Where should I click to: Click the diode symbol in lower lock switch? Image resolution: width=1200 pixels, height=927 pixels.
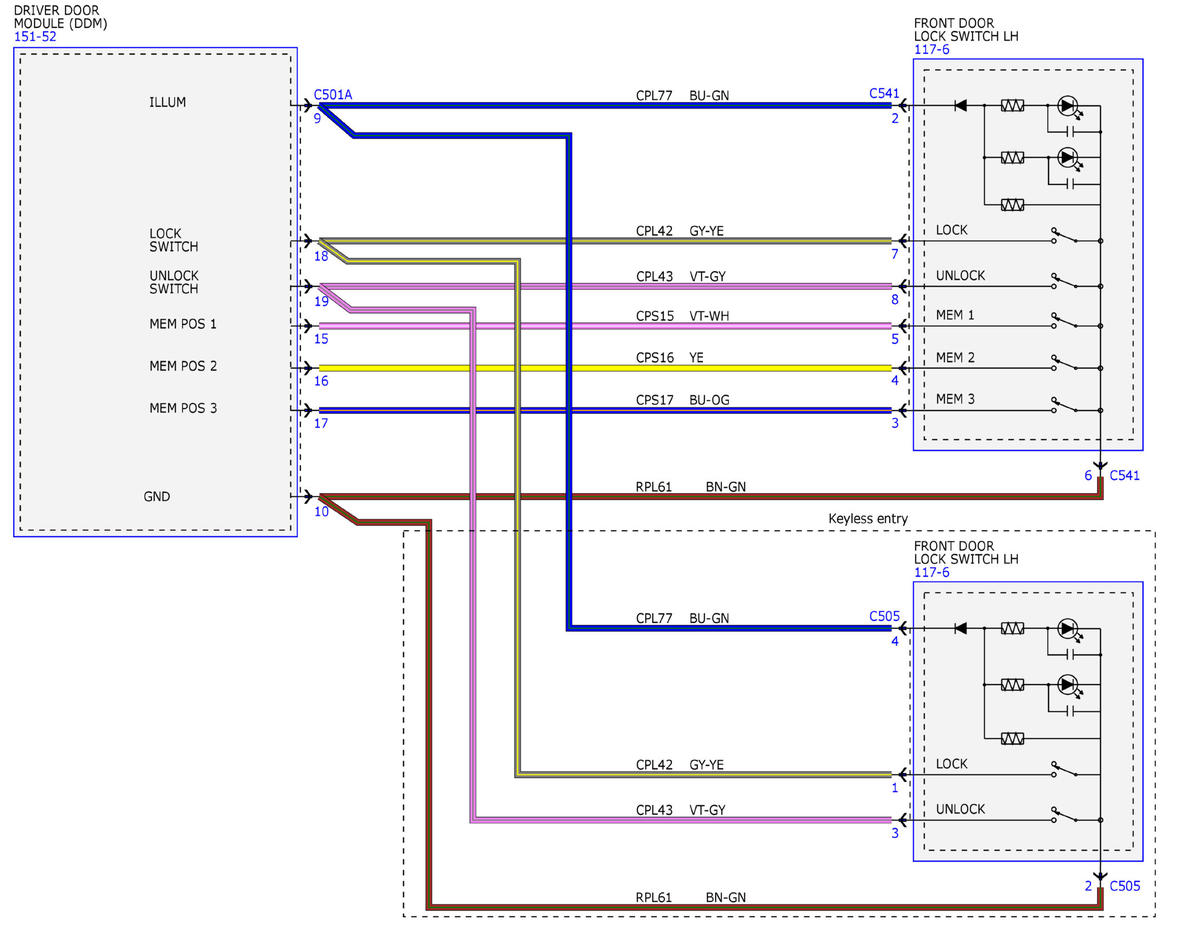pyautogui.click(x=961, y=629)
